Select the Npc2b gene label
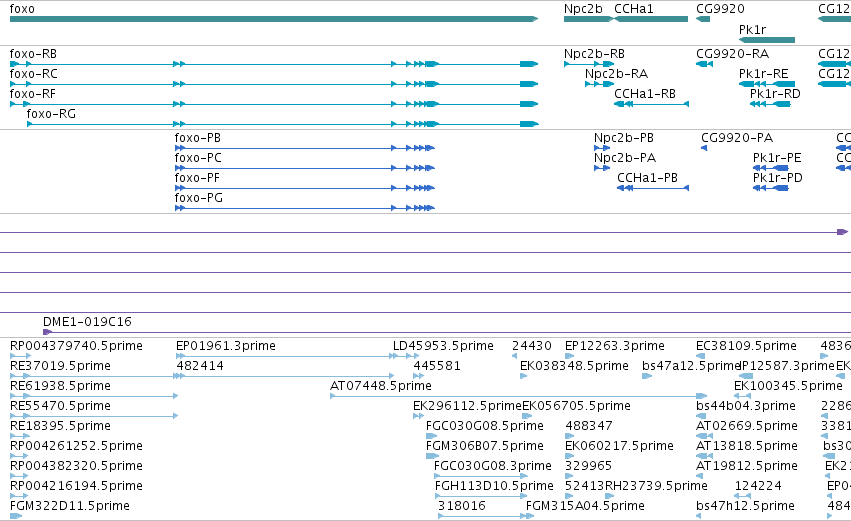This screenshot has height=521, width=851. pyautogui.click(x=583, y=9)
